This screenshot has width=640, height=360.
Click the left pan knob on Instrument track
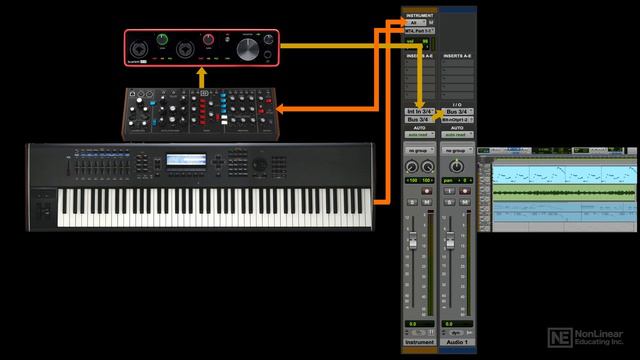(x=411, y=167)
